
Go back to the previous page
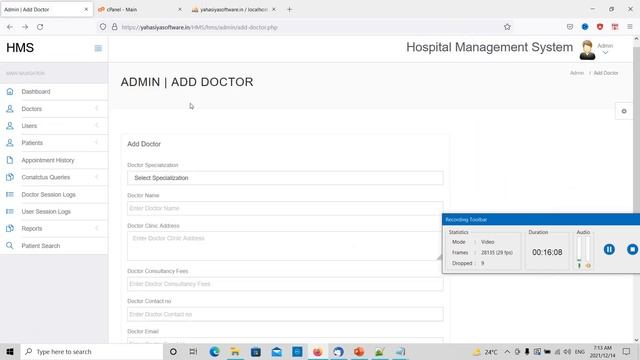coord(10,27)
